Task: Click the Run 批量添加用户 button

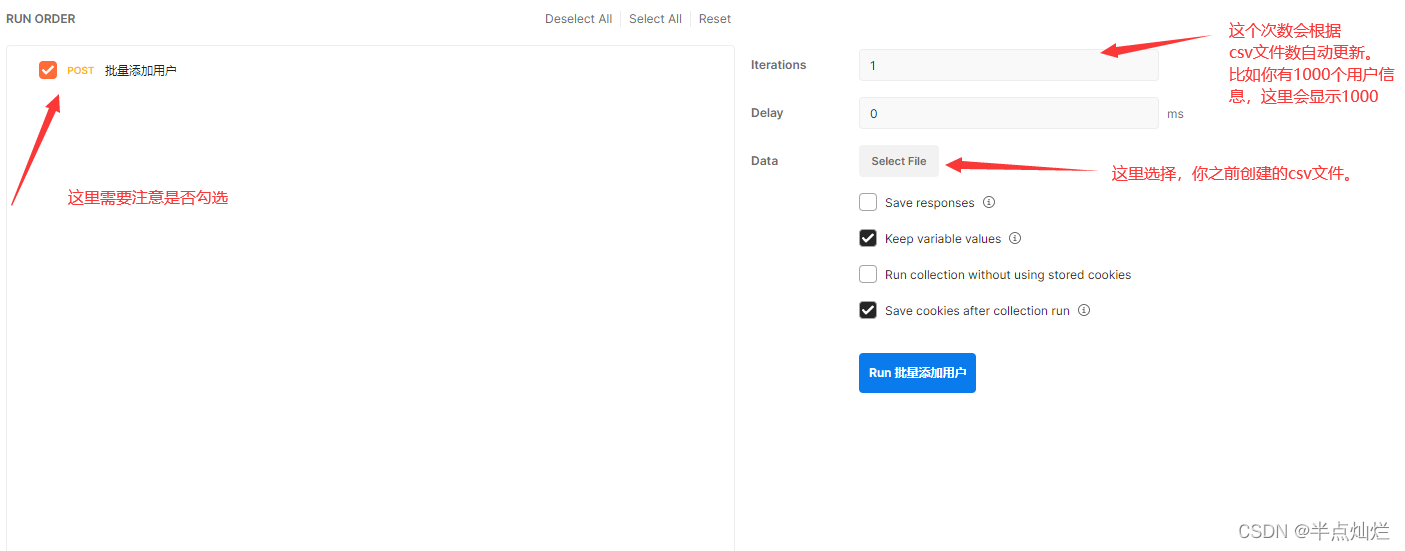Action: coord(917,373)
